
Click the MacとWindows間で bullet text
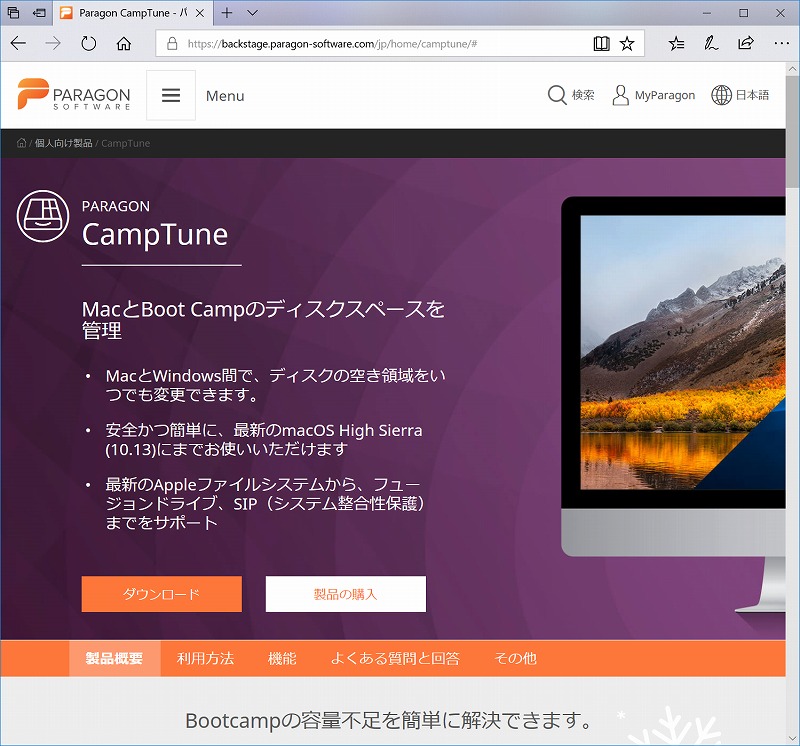coord(276,385)
